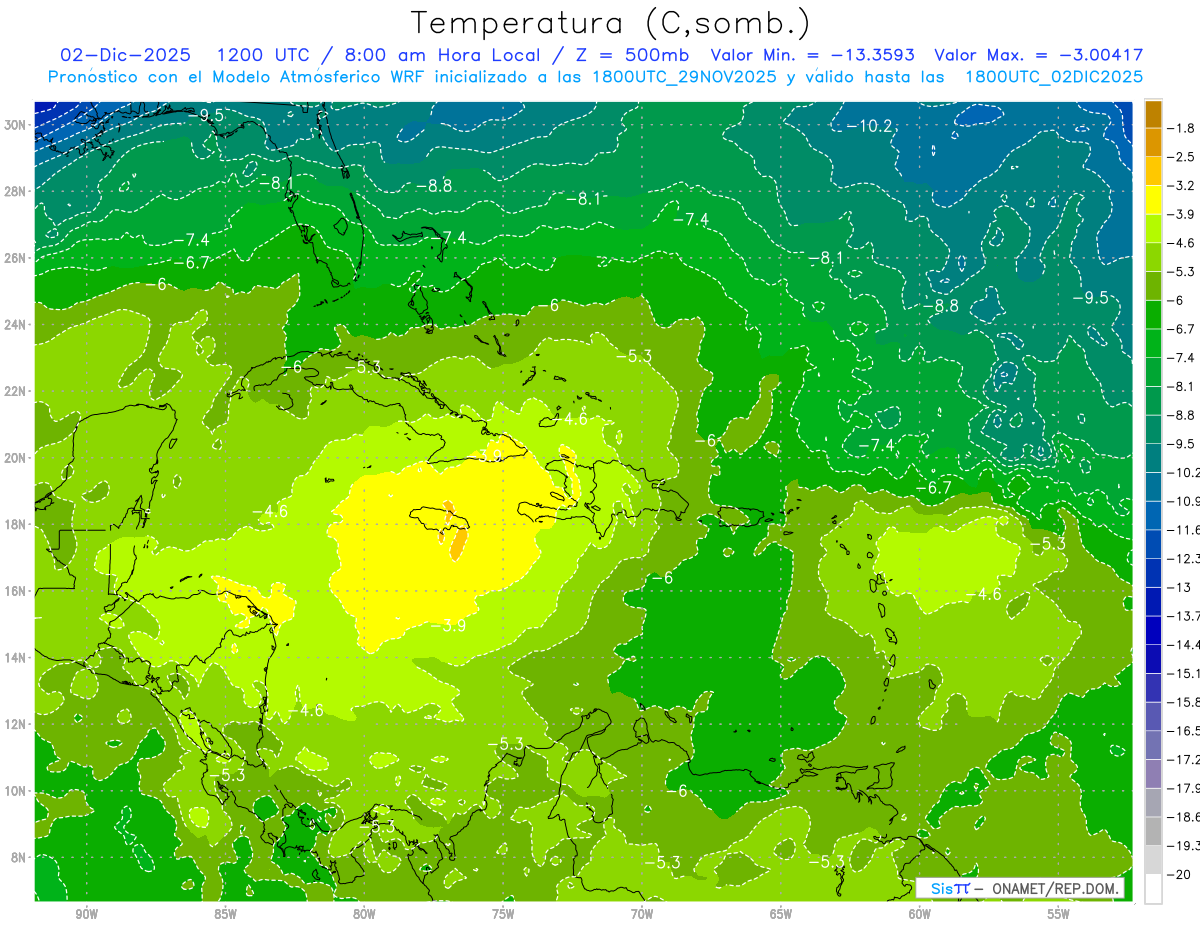Select the 55W longitude axis label
Screen dimensions: 1200x927
[1059, 914]
